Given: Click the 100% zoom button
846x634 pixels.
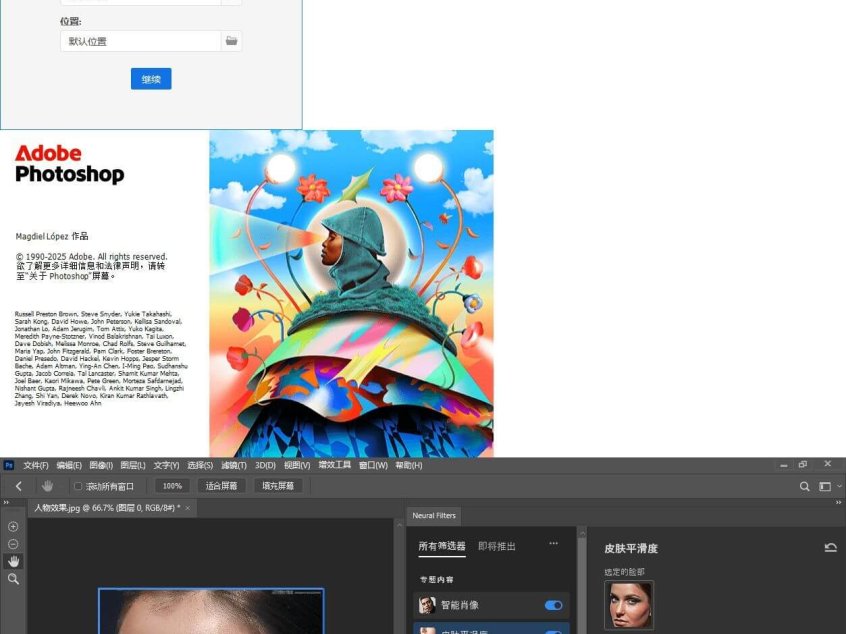Looking at the screenshot, I should point(172,486).
